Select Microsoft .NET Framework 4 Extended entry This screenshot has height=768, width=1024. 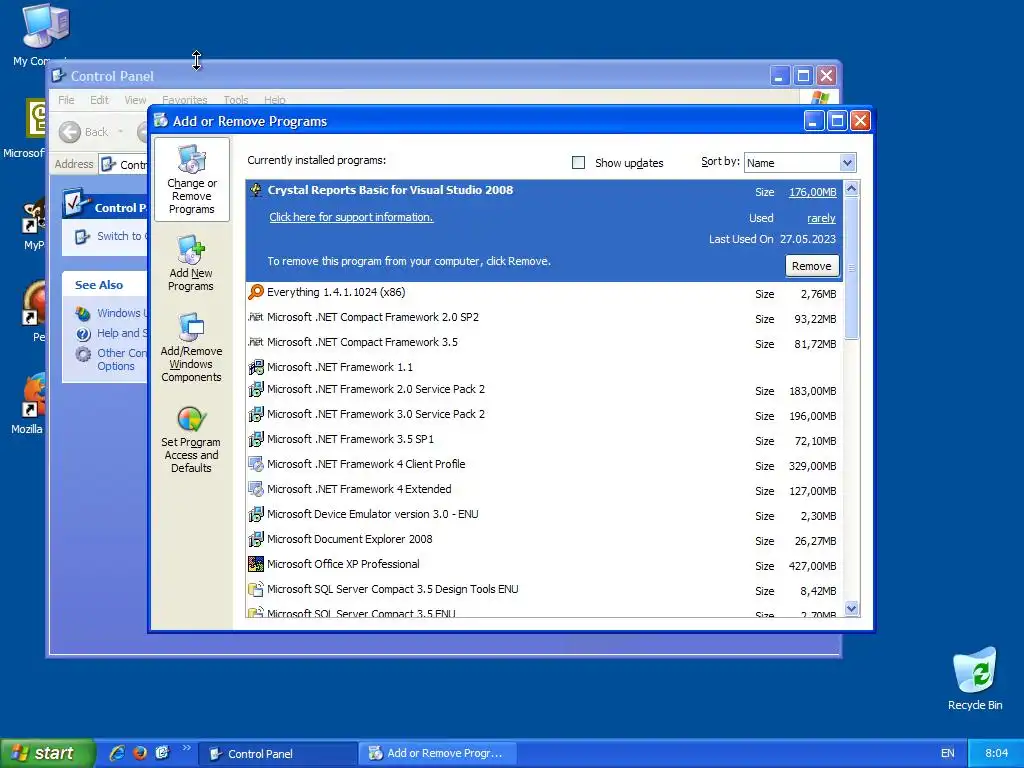pyautogui.click(x=545, y=489)
